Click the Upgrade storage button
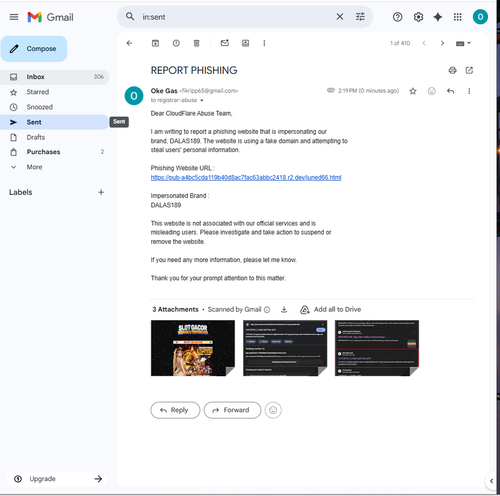Image resolution: width=500 pixels, height=496 pixels. tap(57, 479)
